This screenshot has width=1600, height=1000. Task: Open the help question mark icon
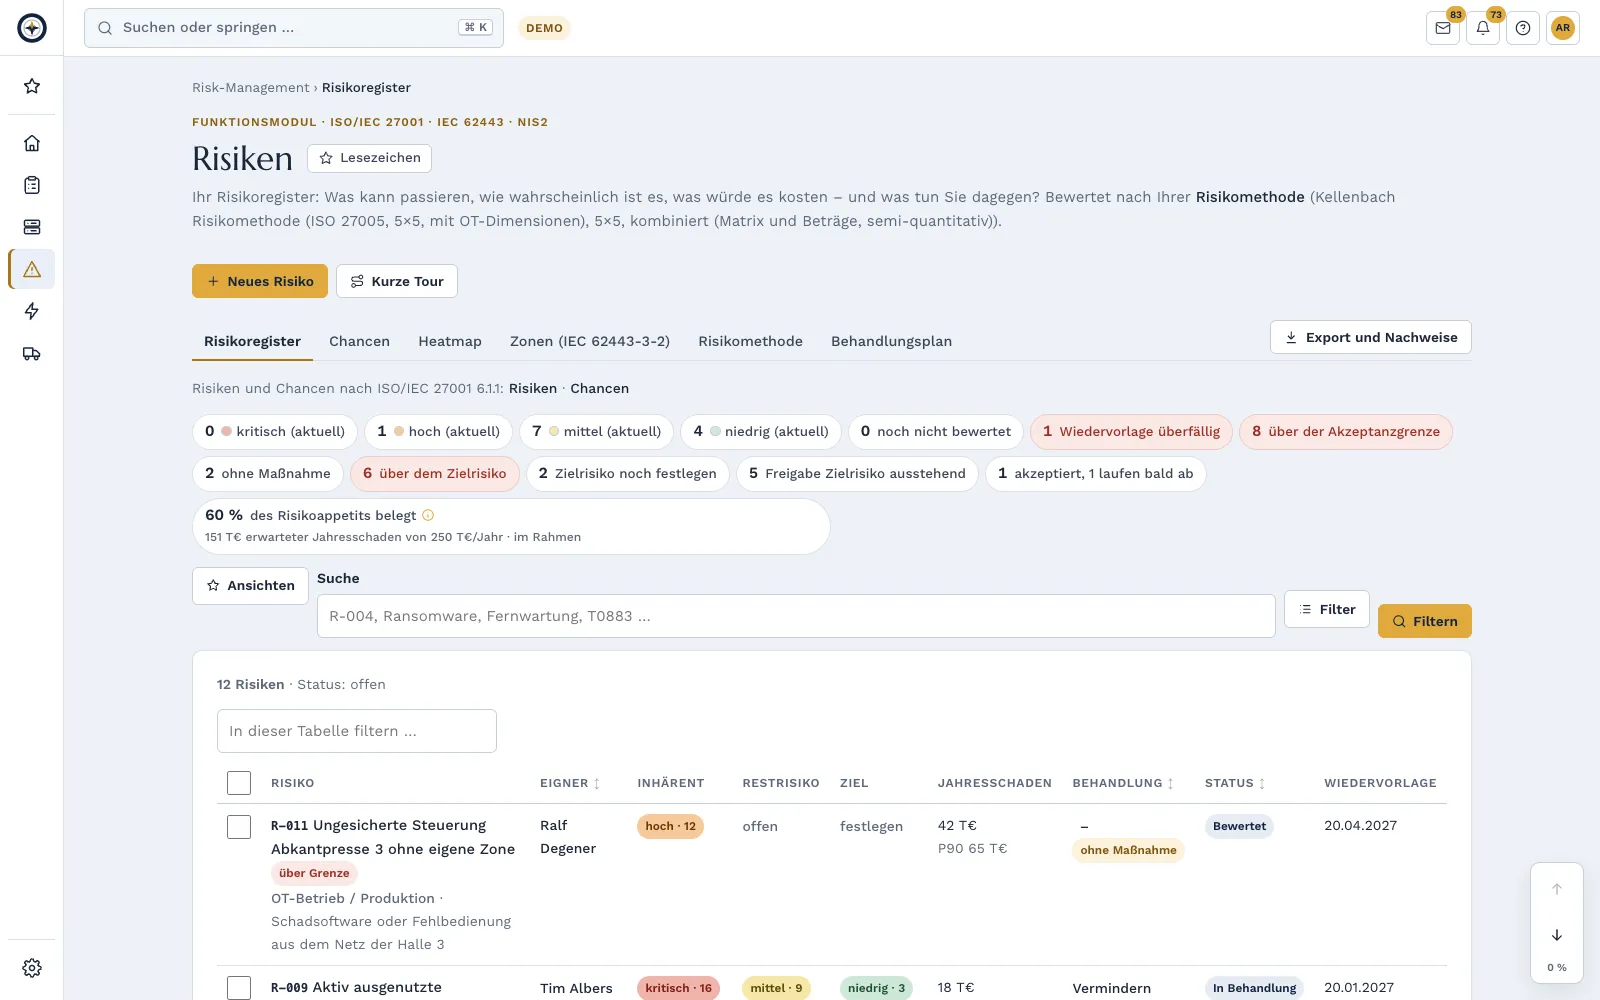tap(1523, 28)
